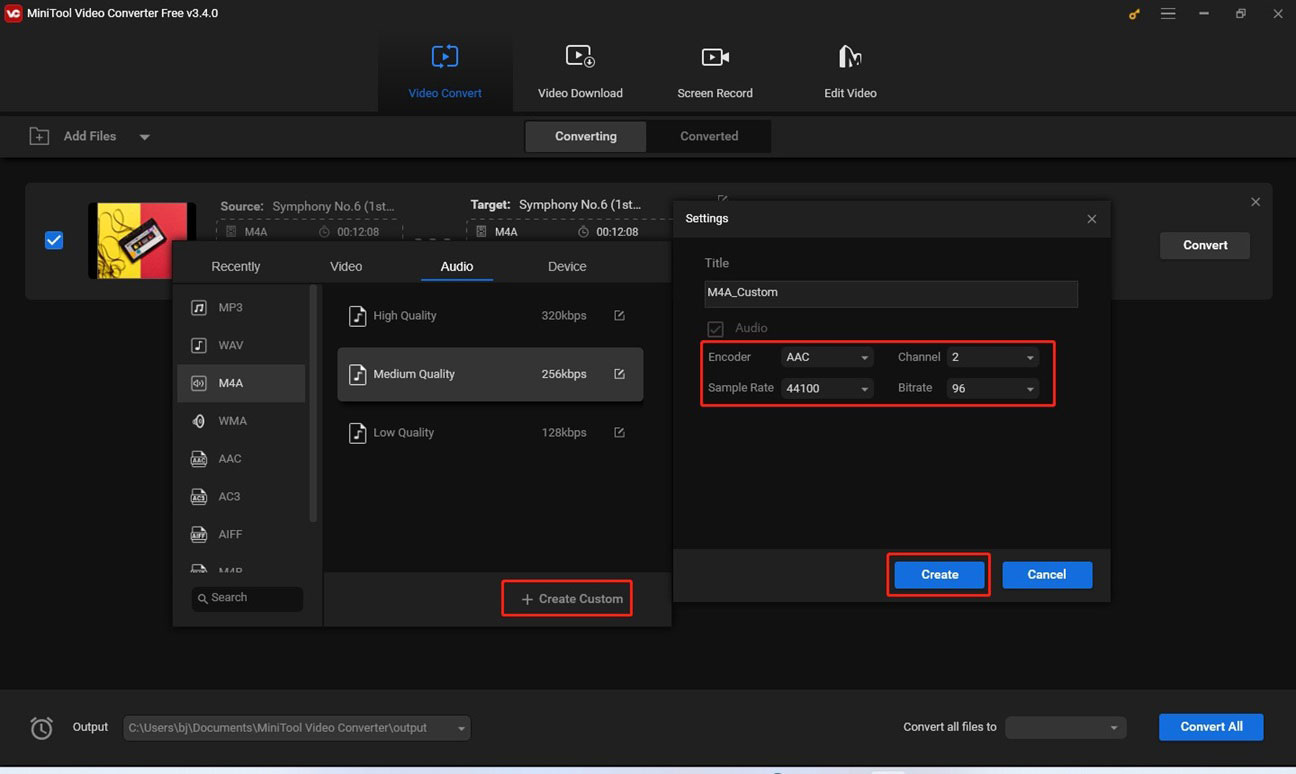Edit the Medium Quality preset icon
This screenshot has height=774, width=1296.
pos(619,374)
